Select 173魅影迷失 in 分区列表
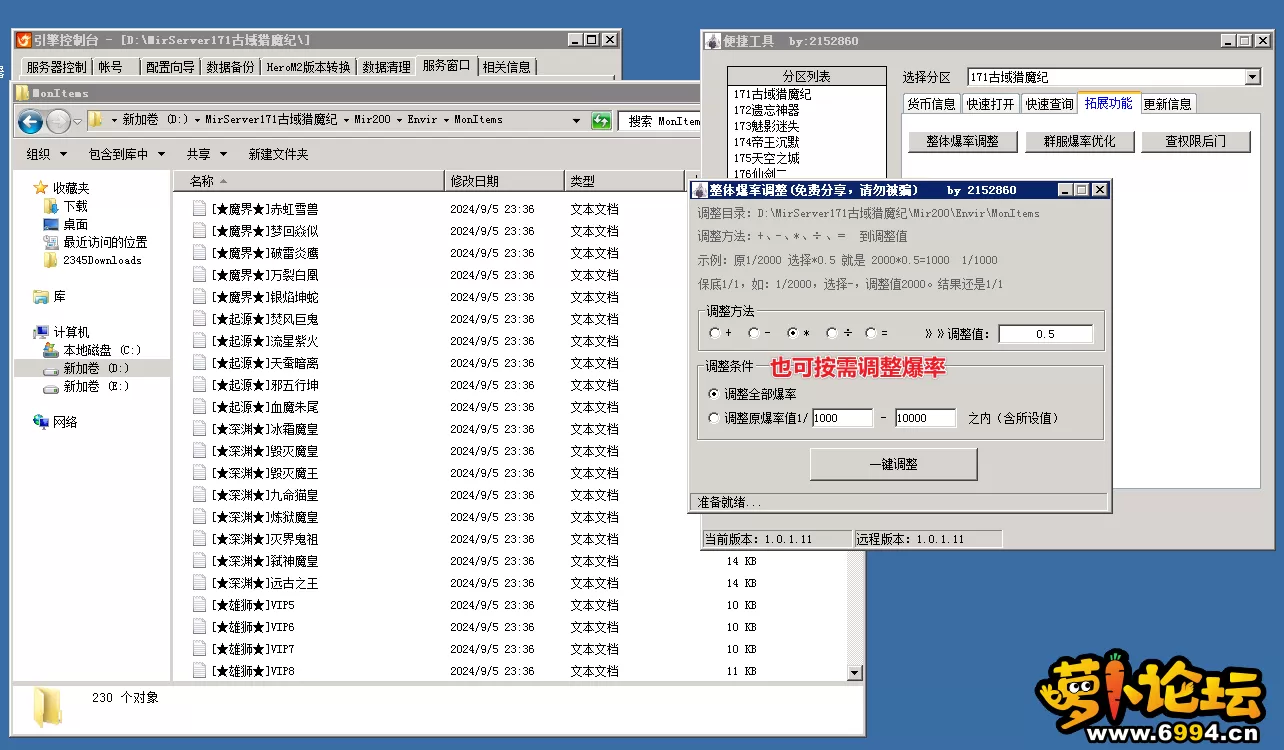1284x750 pixels. click(767, 126)
